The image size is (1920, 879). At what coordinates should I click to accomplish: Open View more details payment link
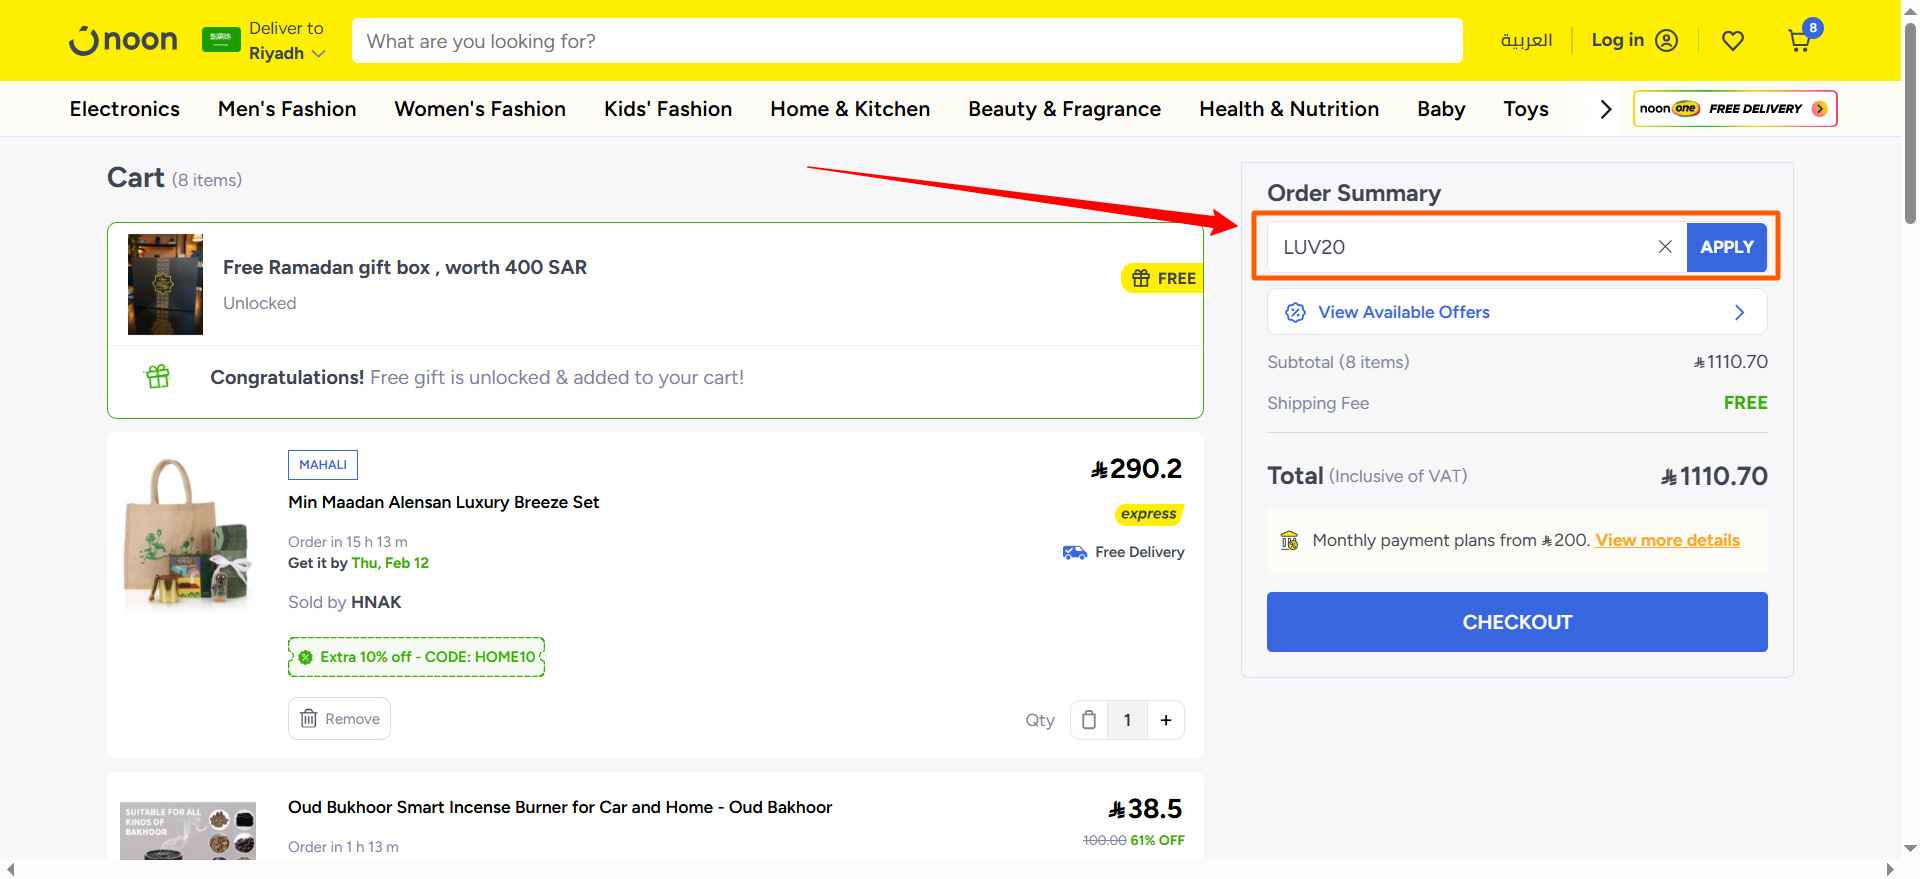pos(1667,540)
